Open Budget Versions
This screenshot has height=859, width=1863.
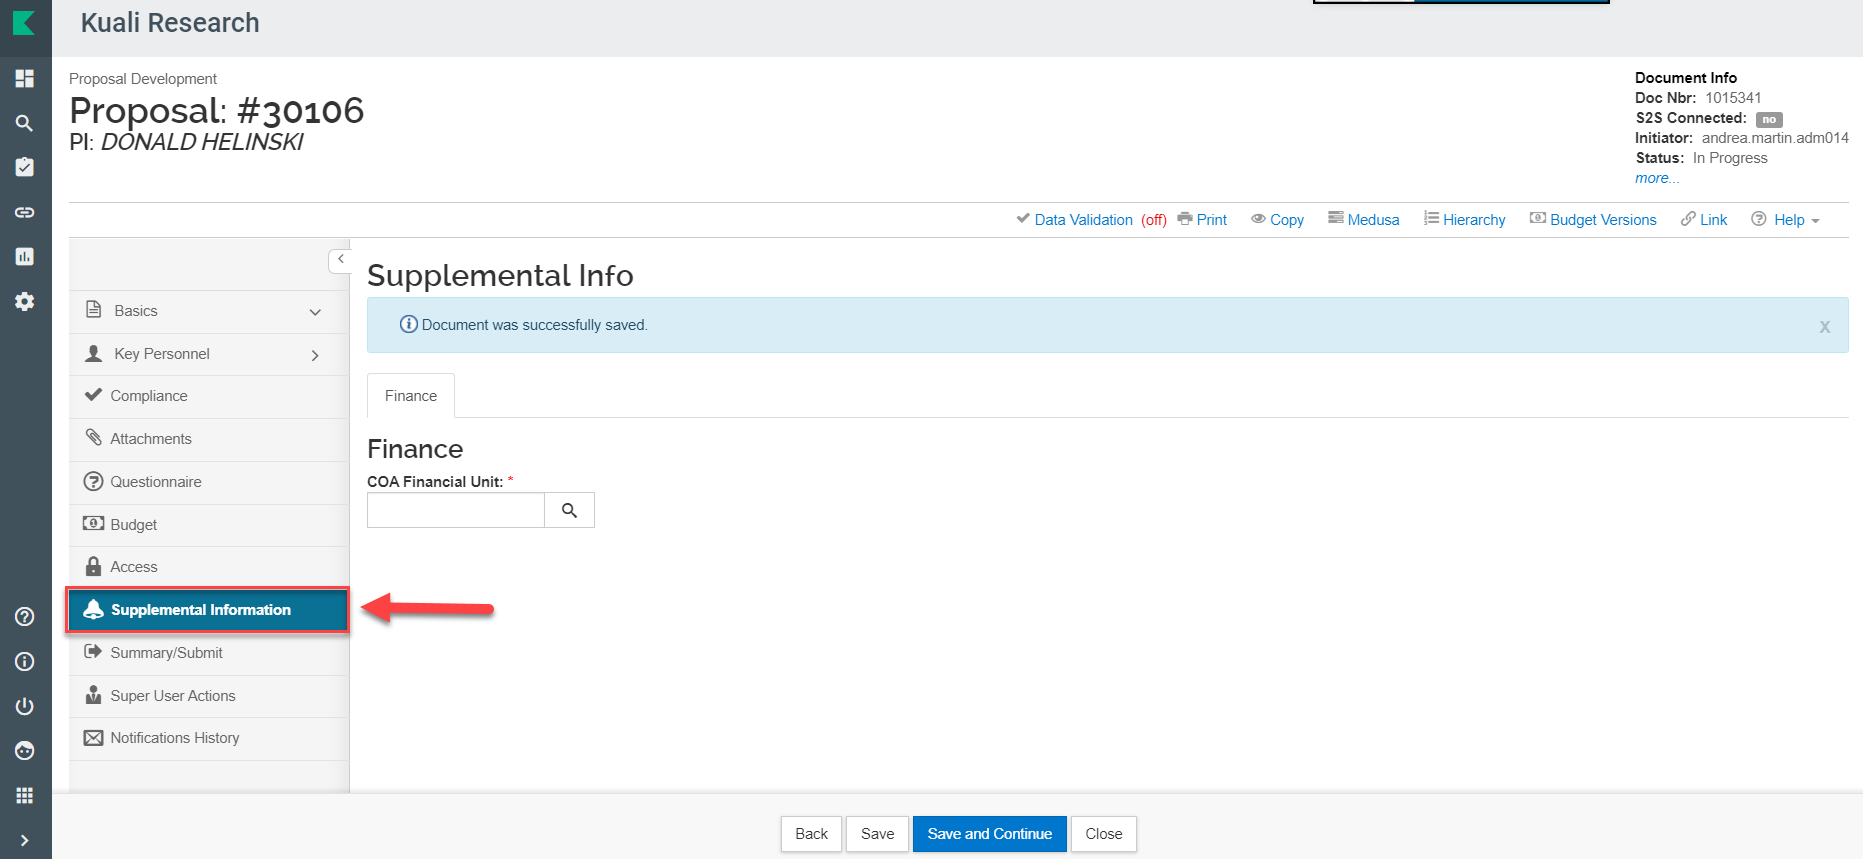pyautogui.click(x=1593, y=220)
